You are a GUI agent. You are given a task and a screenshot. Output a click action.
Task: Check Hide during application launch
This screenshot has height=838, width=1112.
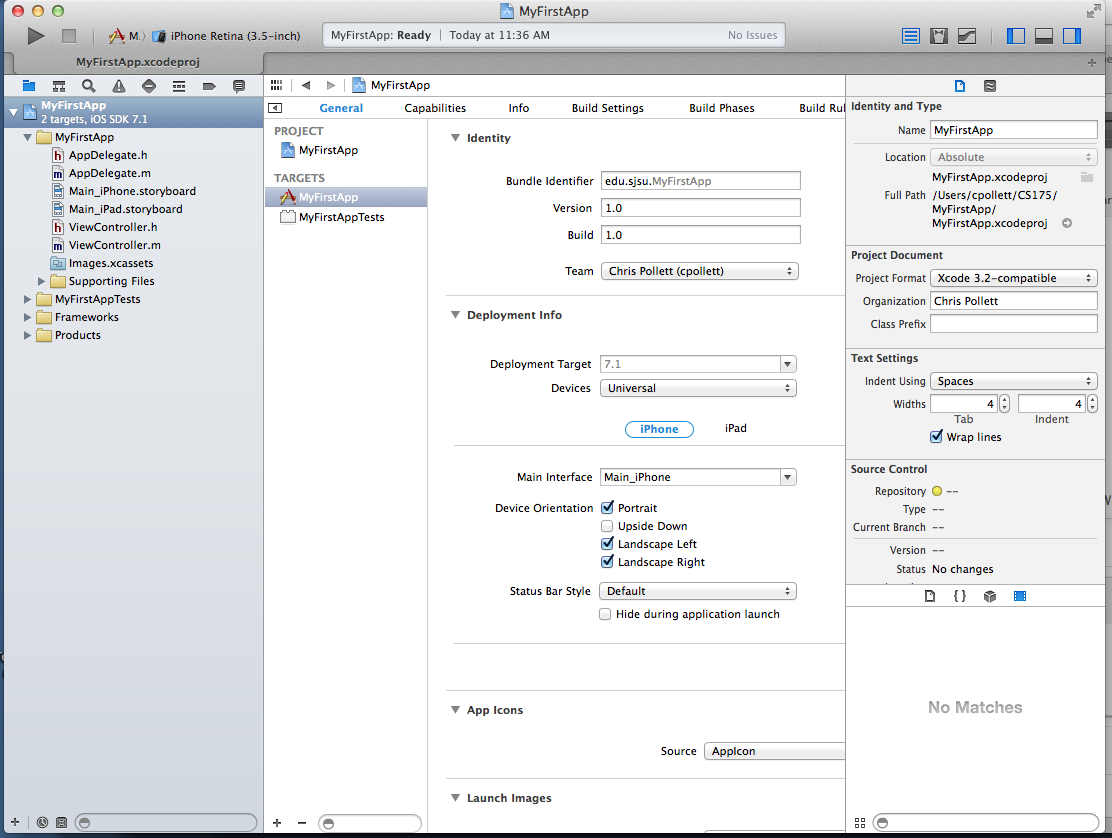605,614
